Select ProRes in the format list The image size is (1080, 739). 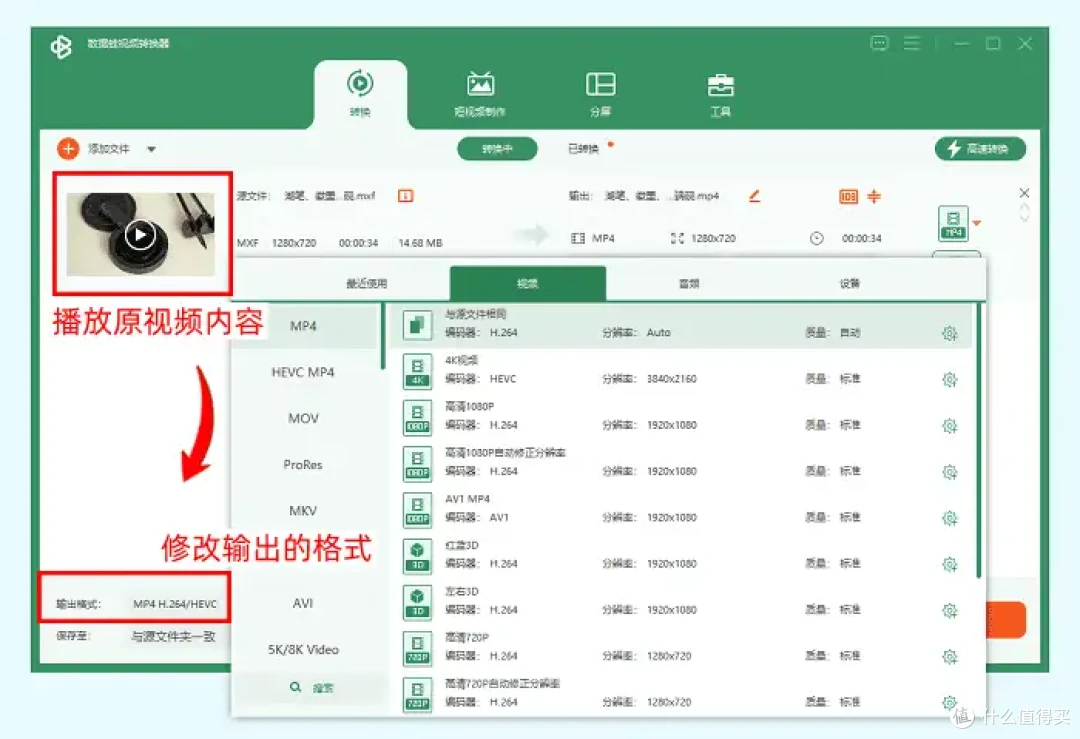pos(303,464)
